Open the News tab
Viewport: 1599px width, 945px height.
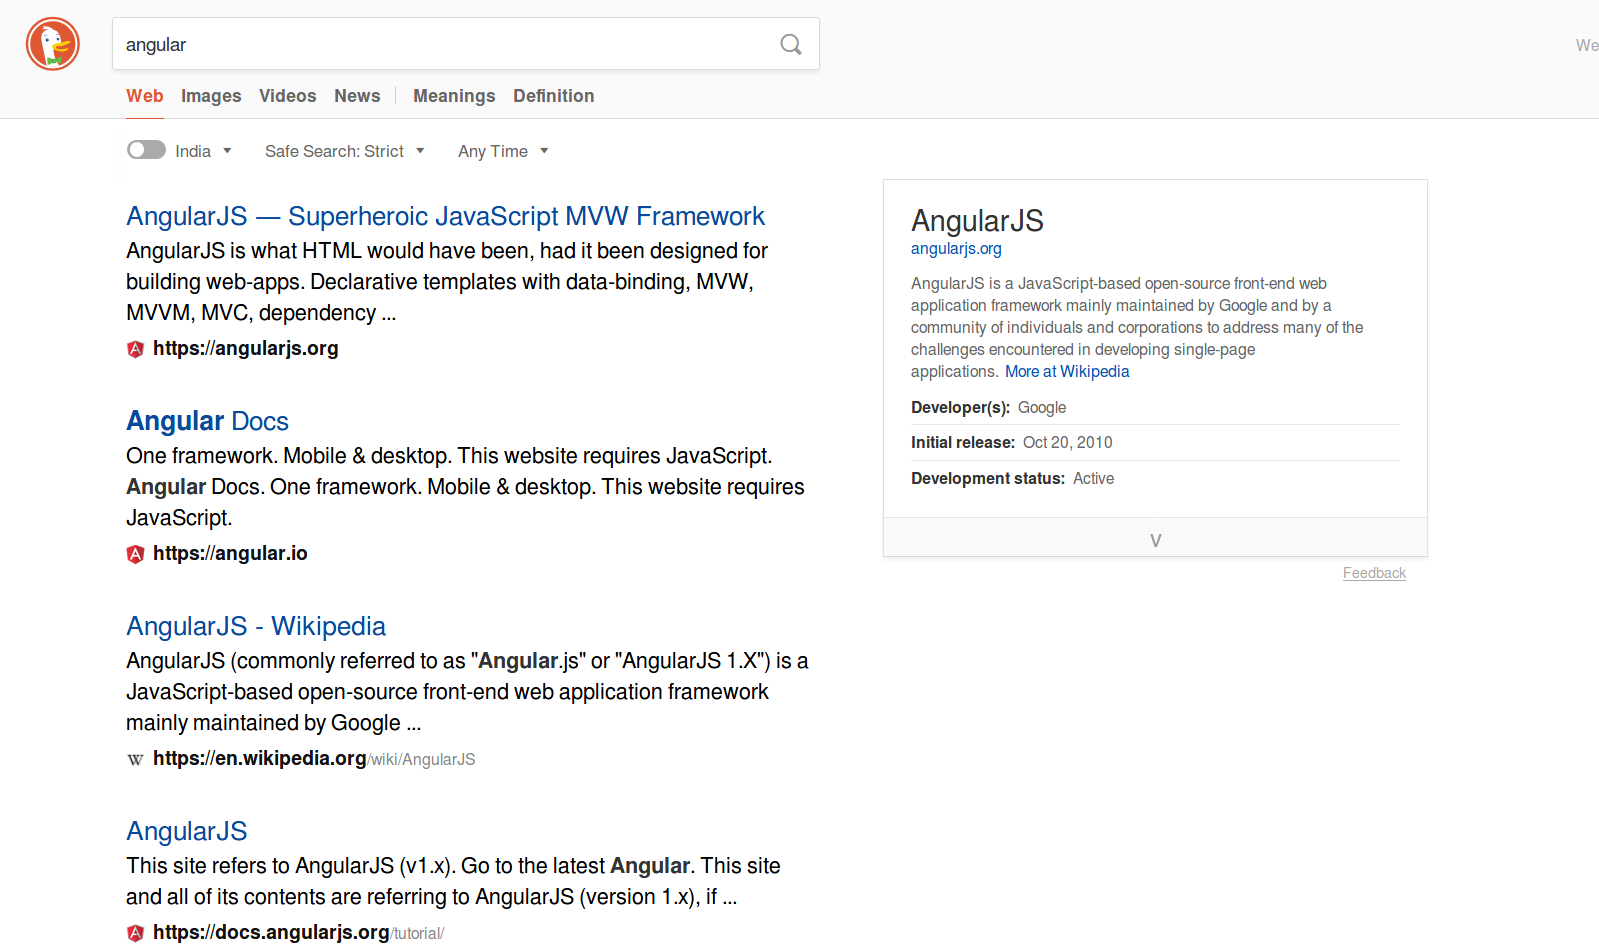(357, 96)
